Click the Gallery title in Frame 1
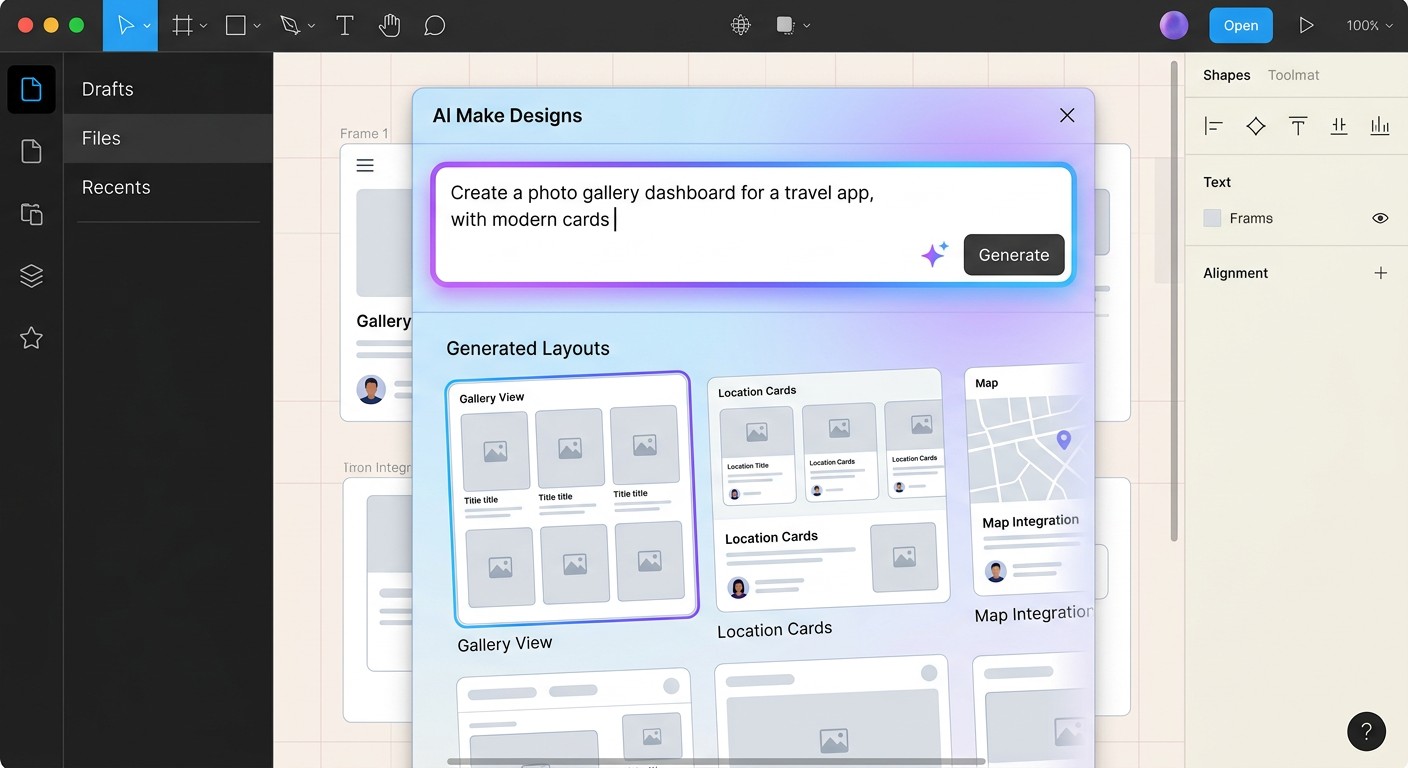The height and width of the screenshot is (768, 1408). tap(384, 321)
